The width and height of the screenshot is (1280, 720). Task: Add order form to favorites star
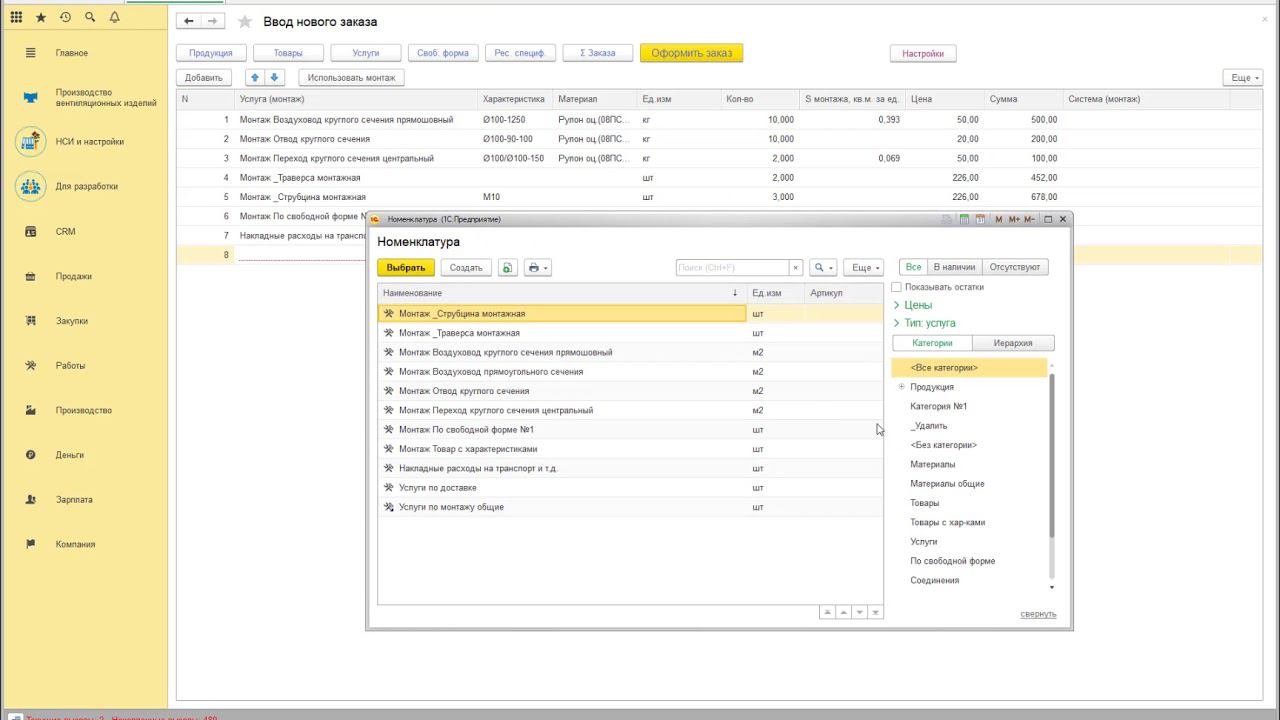[x=245, y=21]
